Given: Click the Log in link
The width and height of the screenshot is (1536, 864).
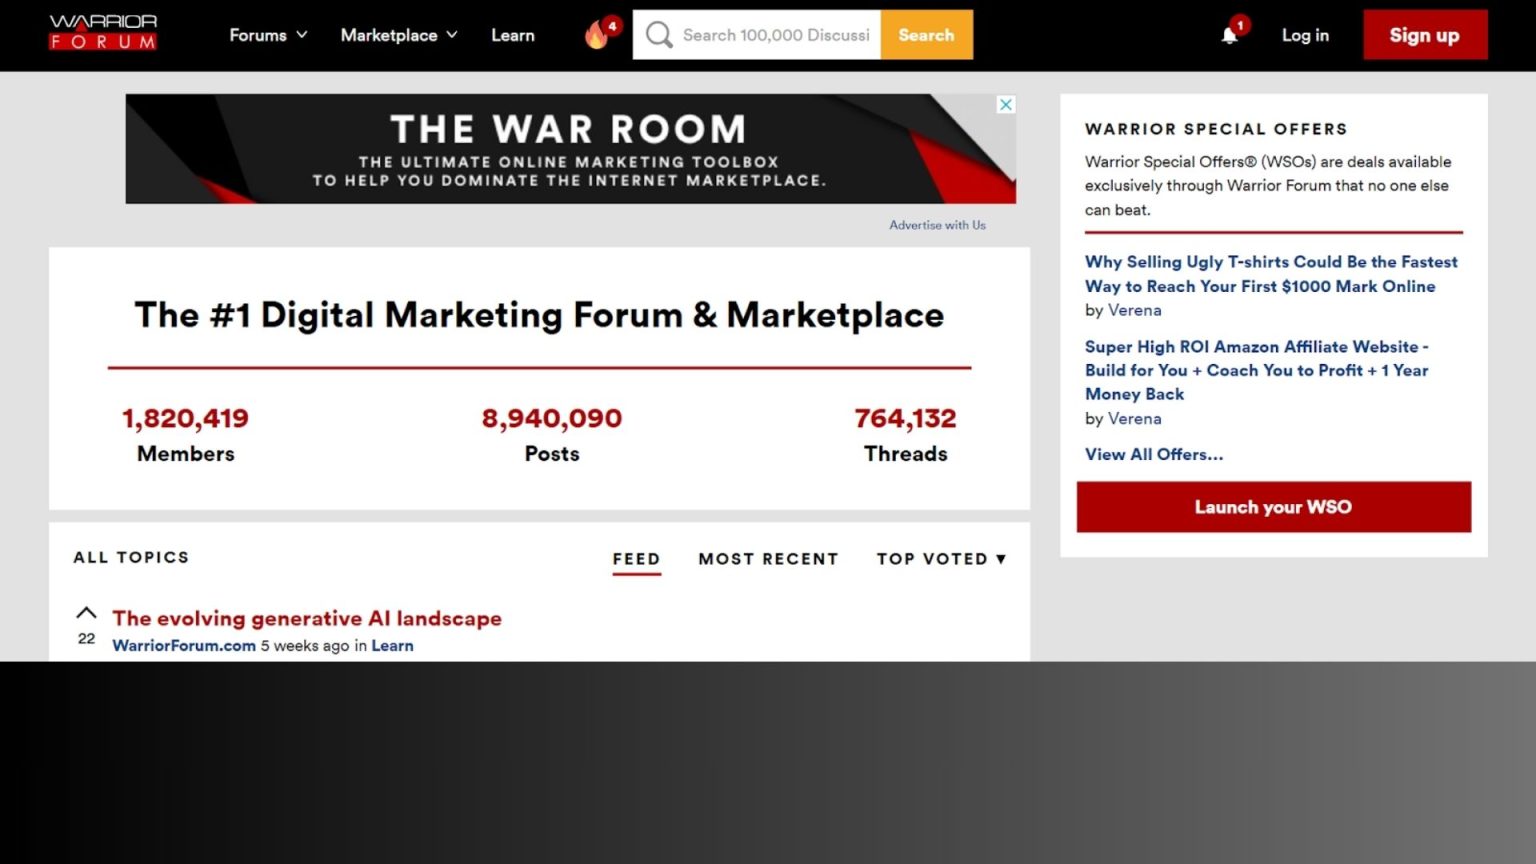Looking at the screenshot, I should click(x=1305, y=35).
